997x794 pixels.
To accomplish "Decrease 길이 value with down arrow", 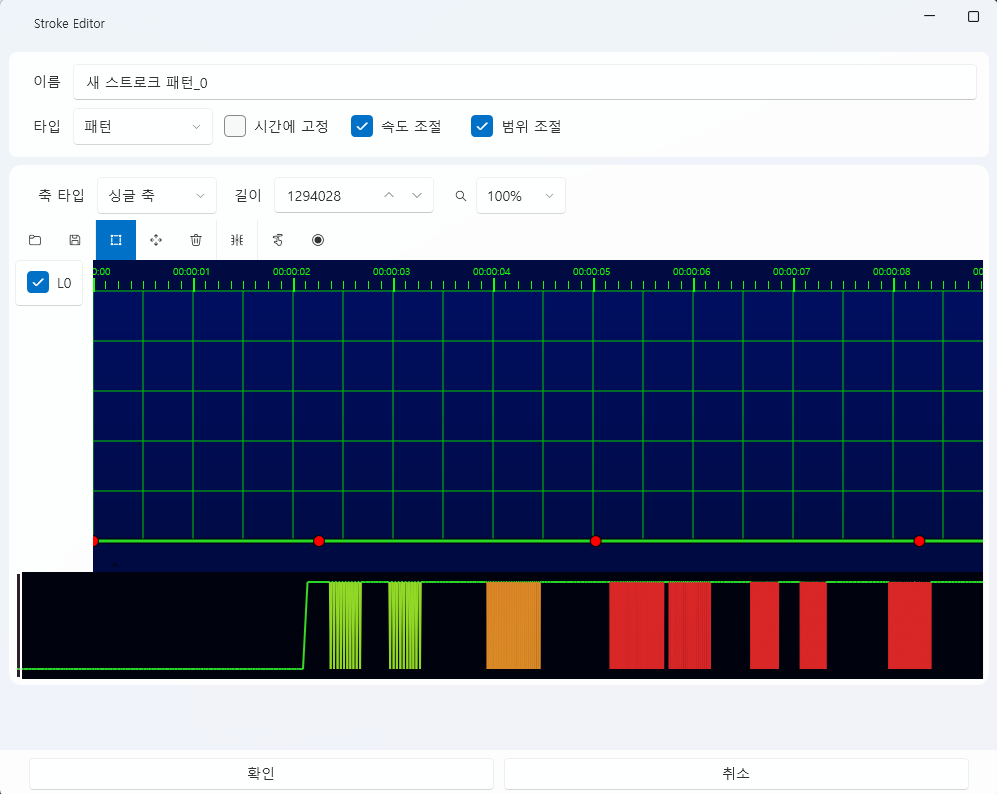I will point(417,196).
